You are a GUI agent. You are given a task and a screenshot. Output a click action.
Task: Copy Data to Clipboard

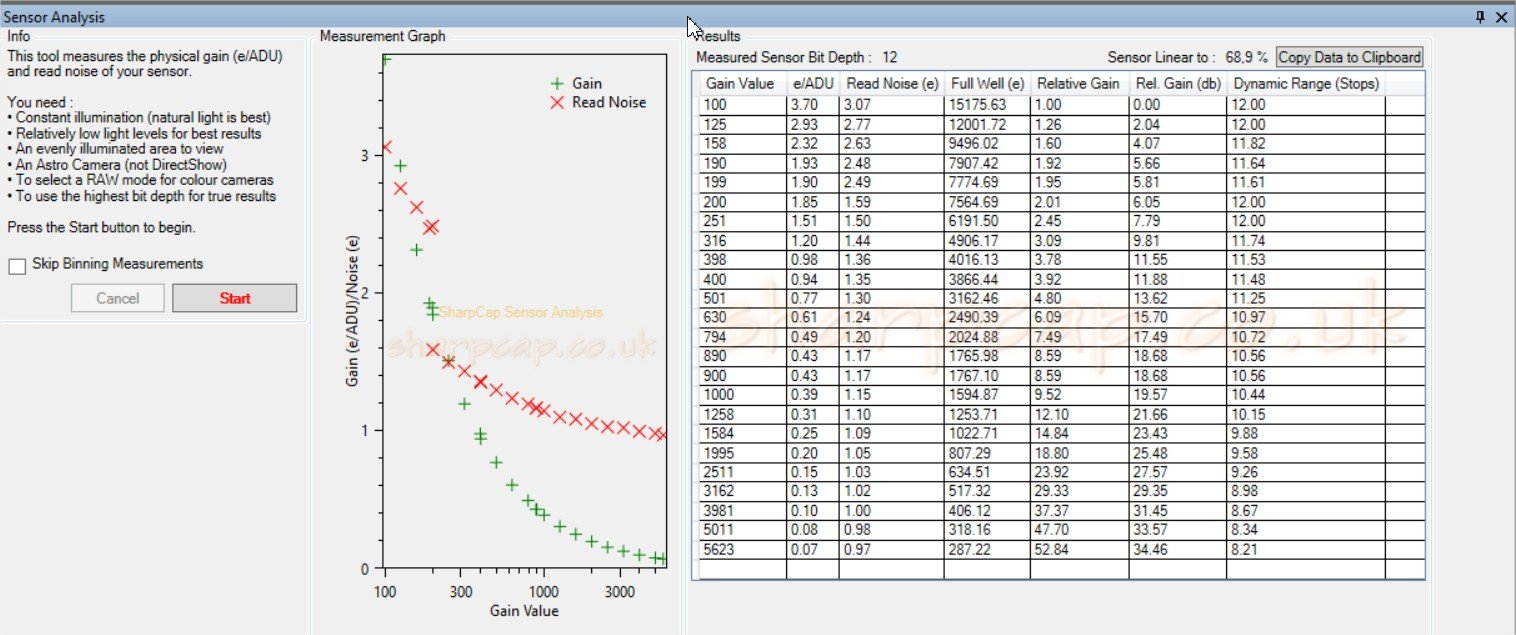1350,57
